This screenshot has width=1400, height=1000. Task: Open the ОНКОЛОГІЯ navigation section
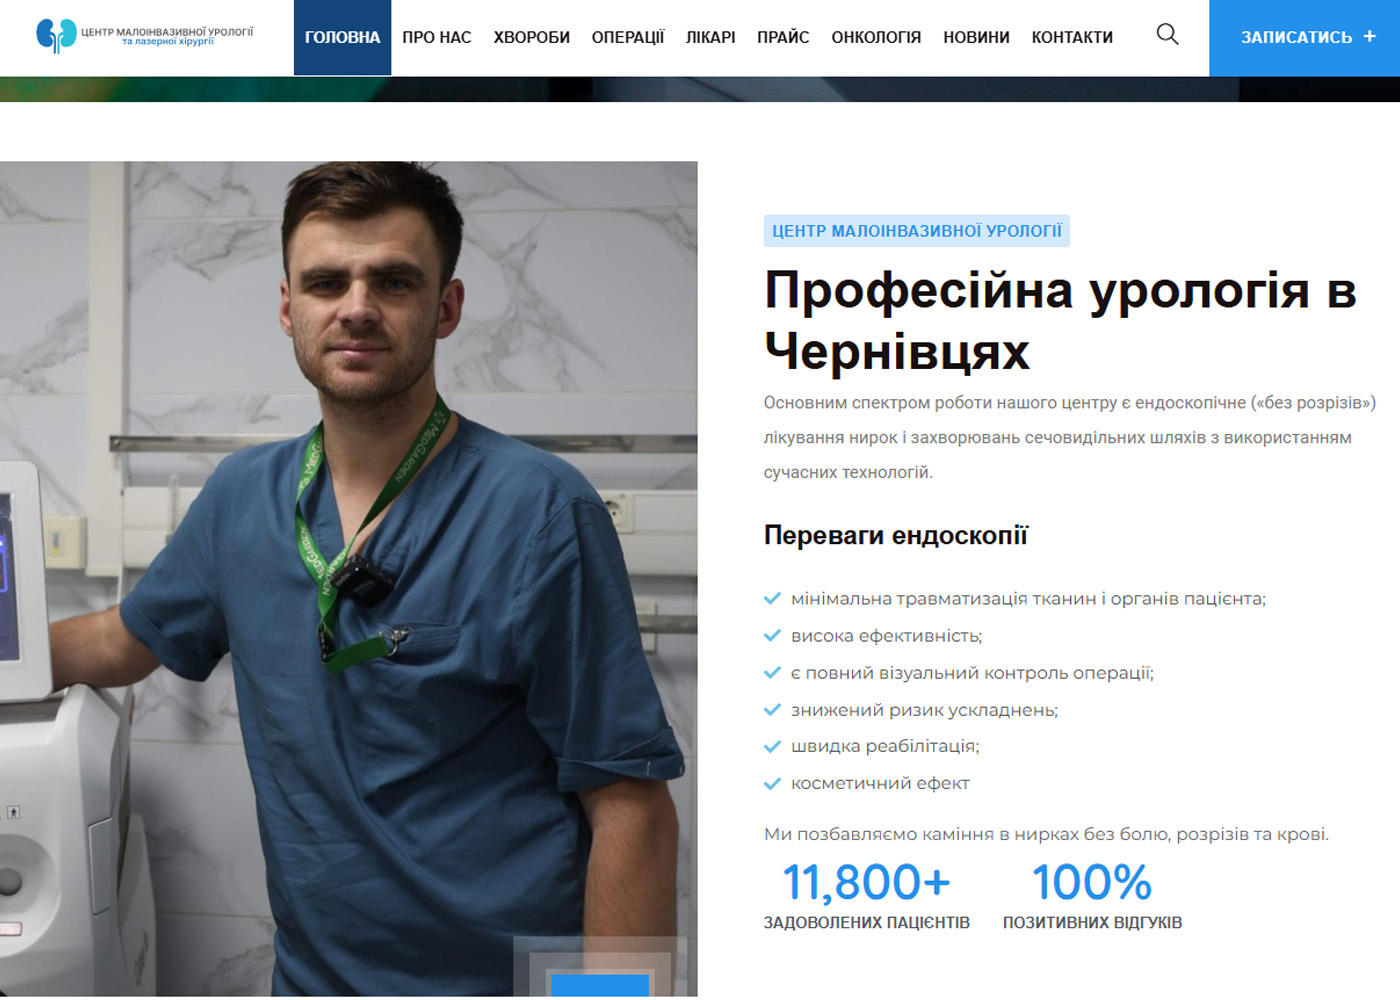tap(876, 37)
